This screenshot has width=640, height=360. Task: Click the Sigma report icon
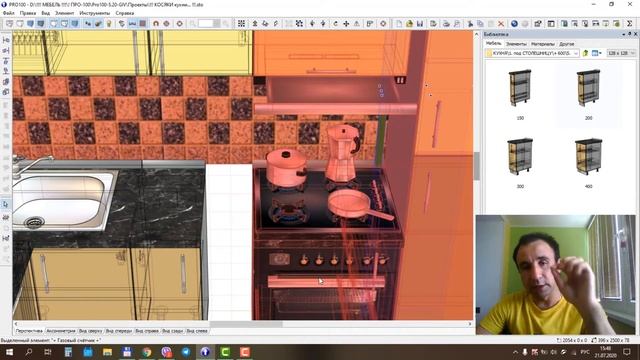630,24
